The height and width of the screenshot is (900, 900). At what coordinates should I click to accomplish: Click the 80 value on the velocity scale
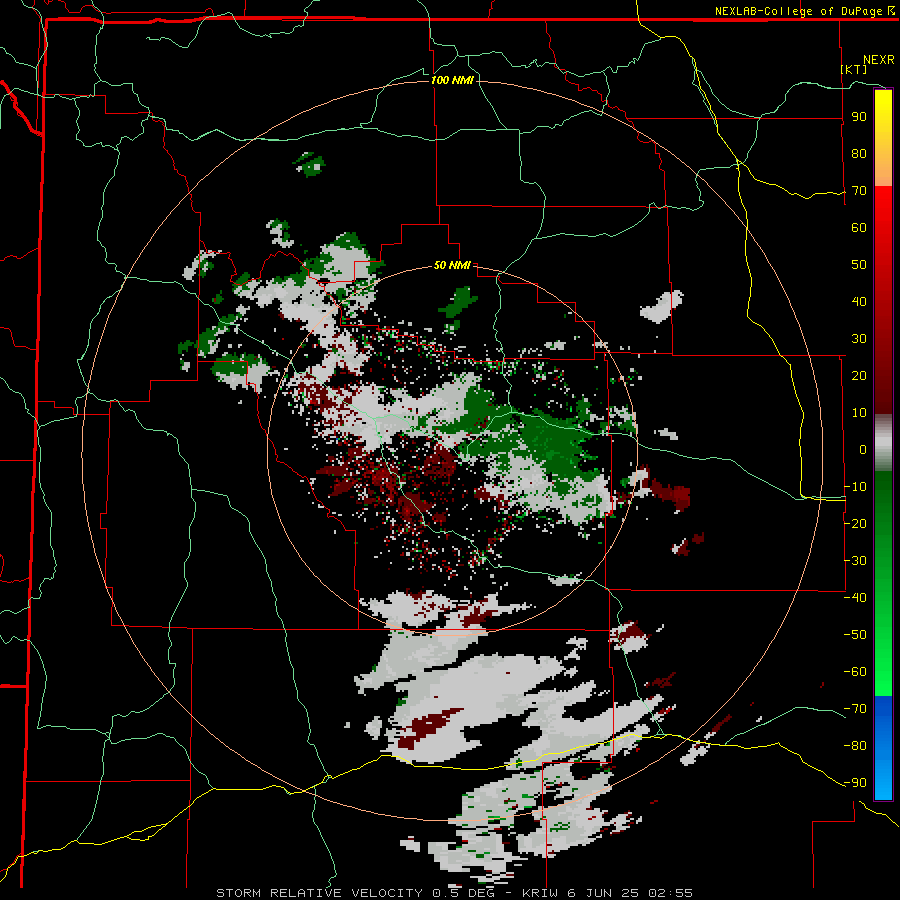point(859,154)
